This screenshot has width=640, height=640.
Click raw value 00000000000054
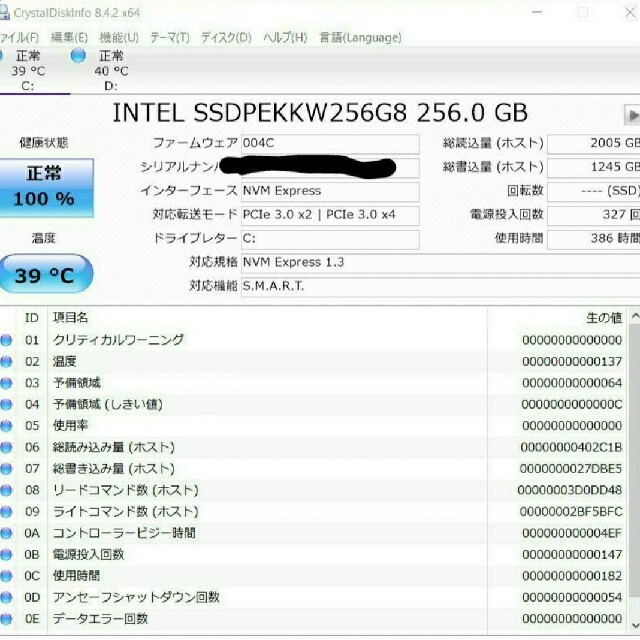tap(572, 598)
